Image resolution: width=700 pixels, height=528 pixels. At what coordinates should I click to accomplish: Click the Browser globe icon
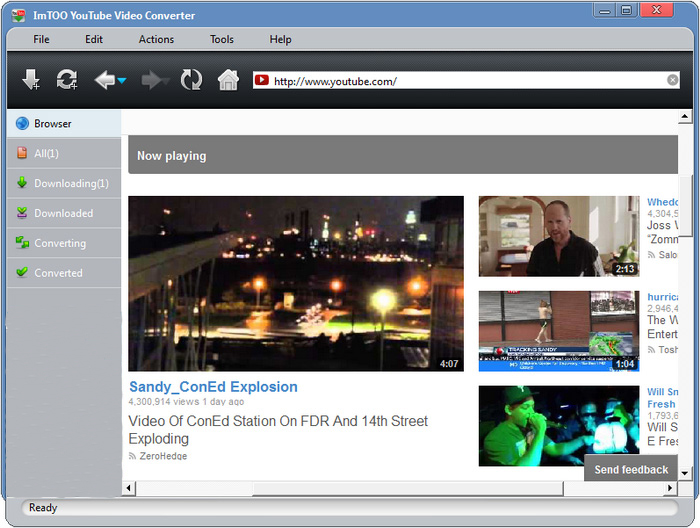pyautogui.click(x=22, y=124)
